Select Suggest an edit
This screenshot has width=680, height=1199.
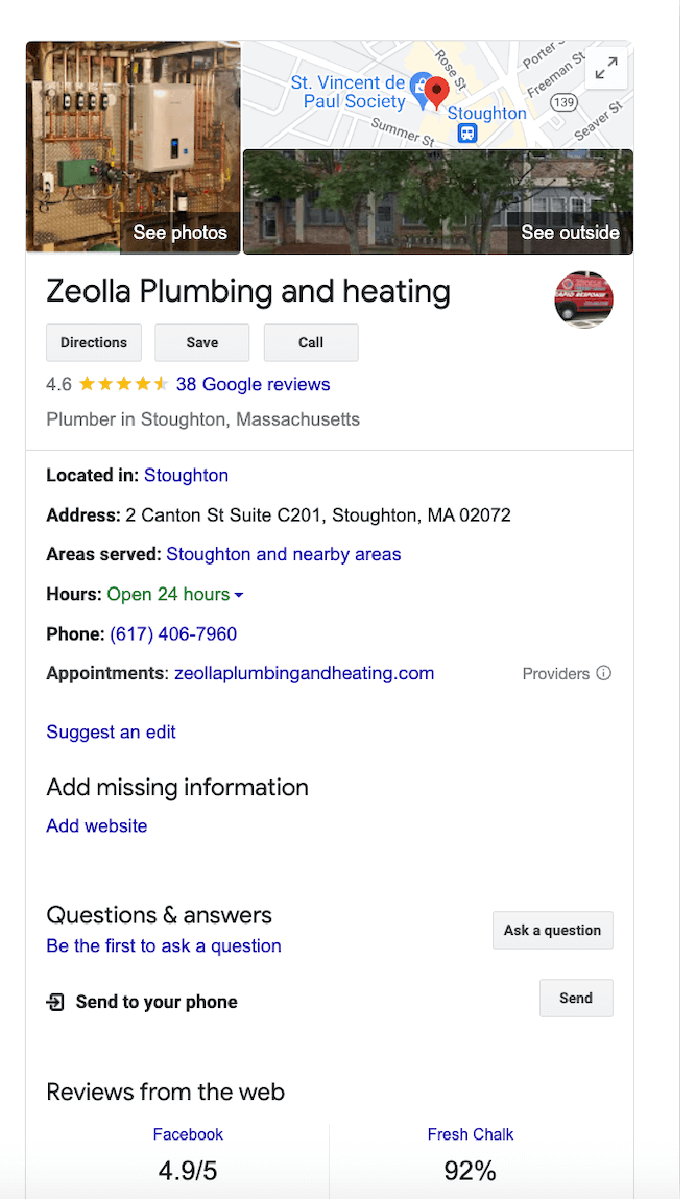pyautogui.click(x=110, y=732)
